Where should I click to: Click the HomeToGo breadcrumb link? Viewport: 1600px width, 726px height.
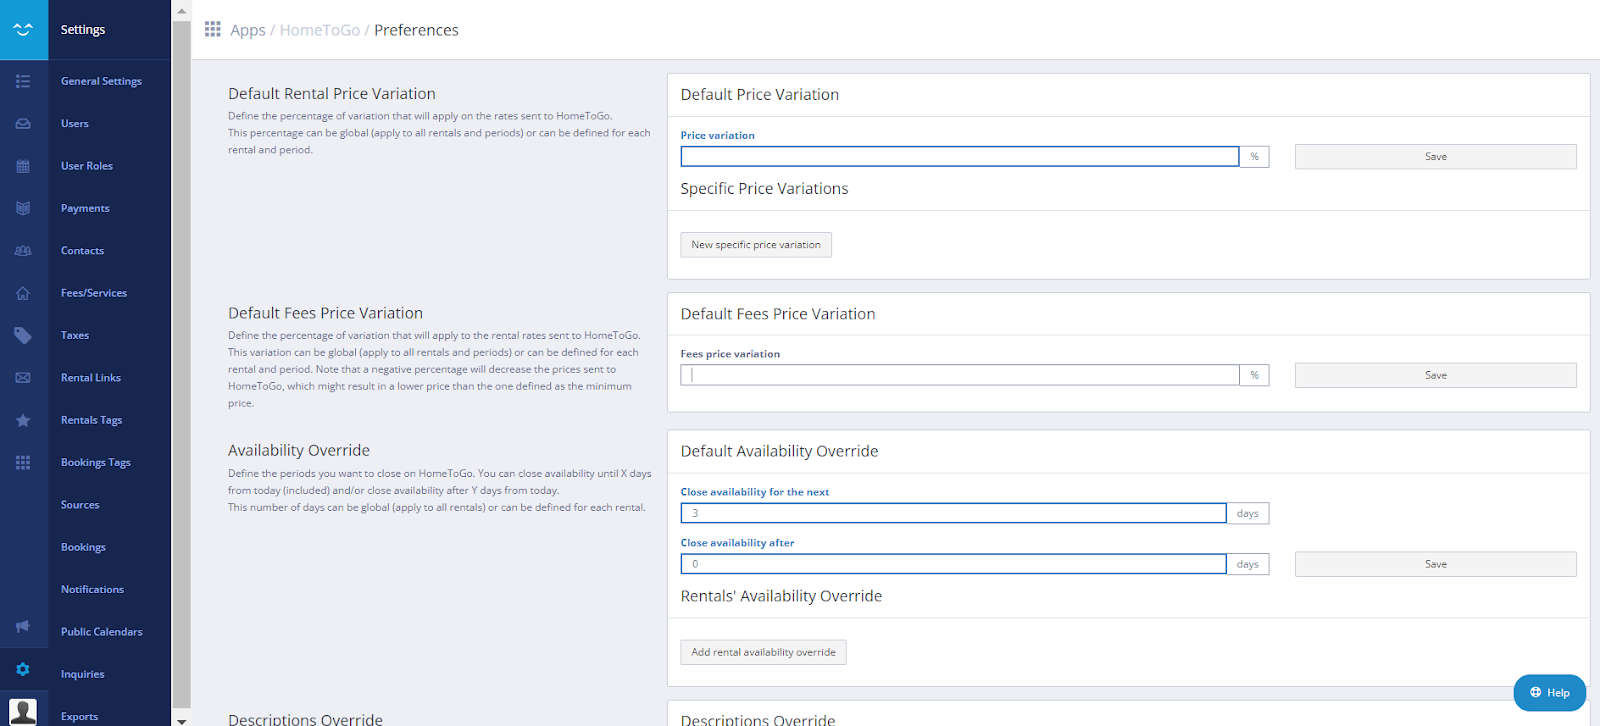[319, 30]
